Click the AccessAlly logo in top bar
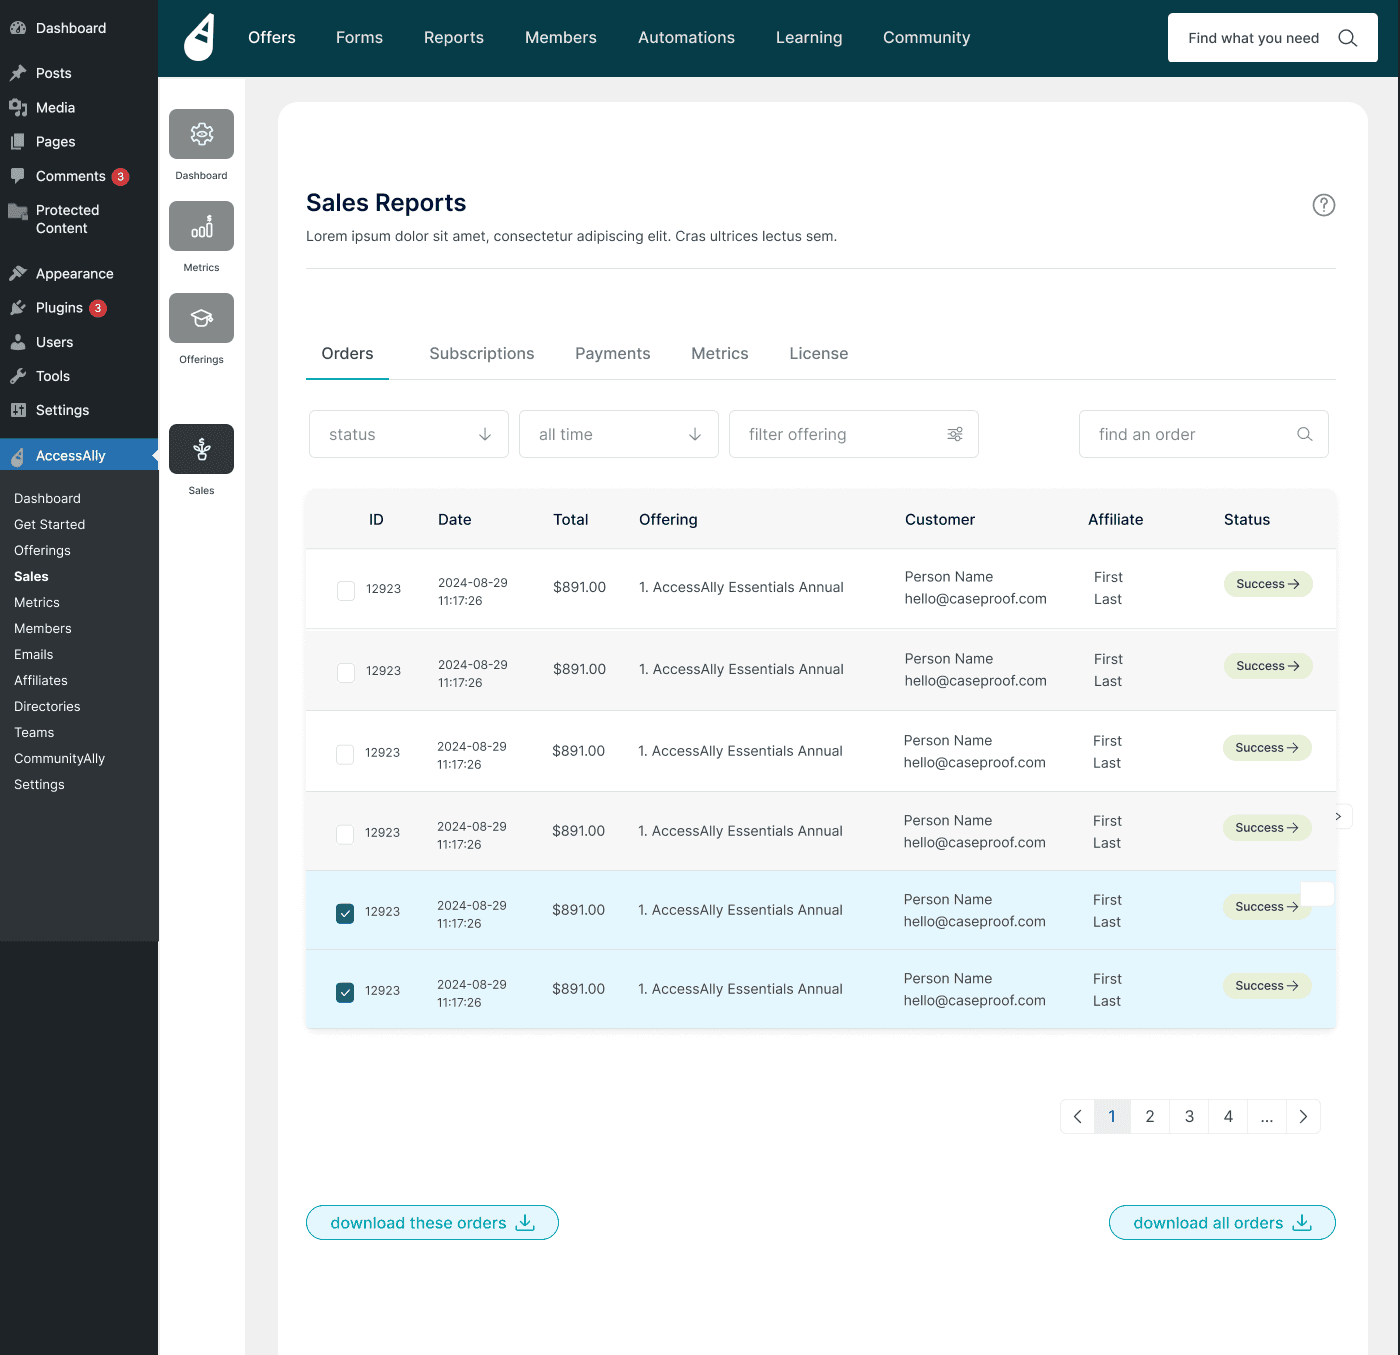This screenshot has height=1355, width=1400. [200, 38]
